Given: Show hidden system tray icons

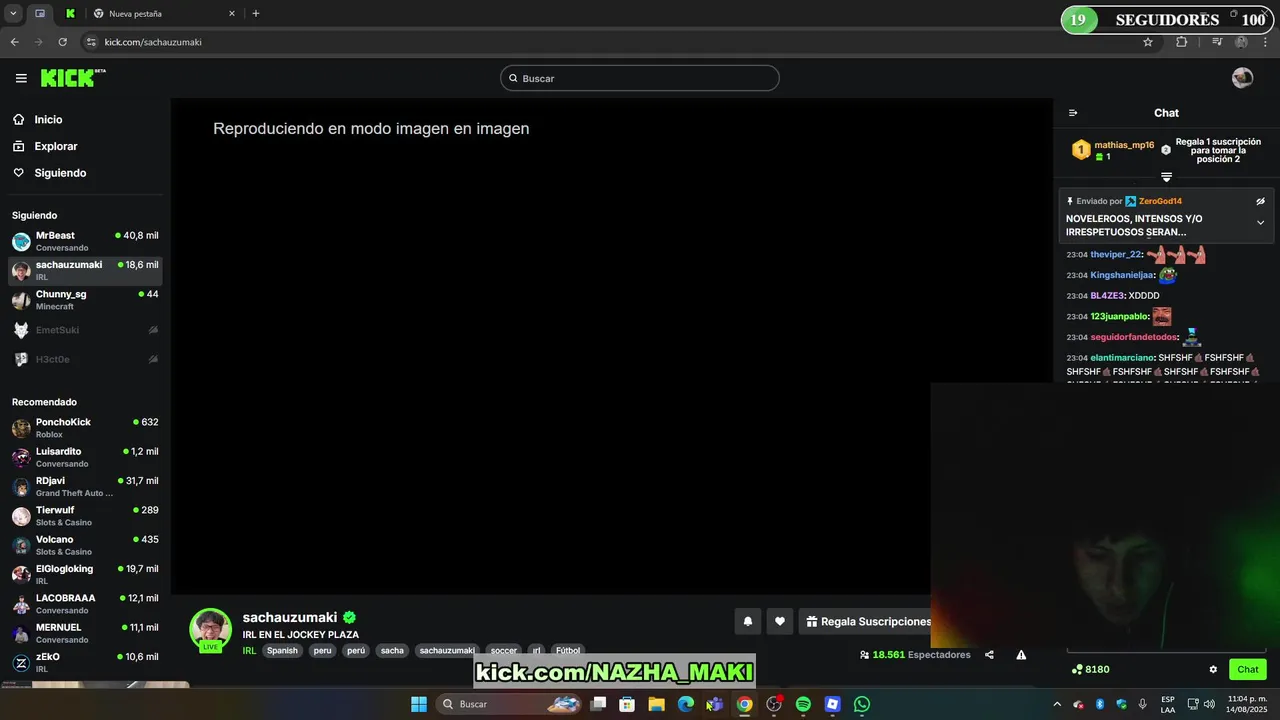Looking at the screenshot, I should click(x=1056, y=704).
